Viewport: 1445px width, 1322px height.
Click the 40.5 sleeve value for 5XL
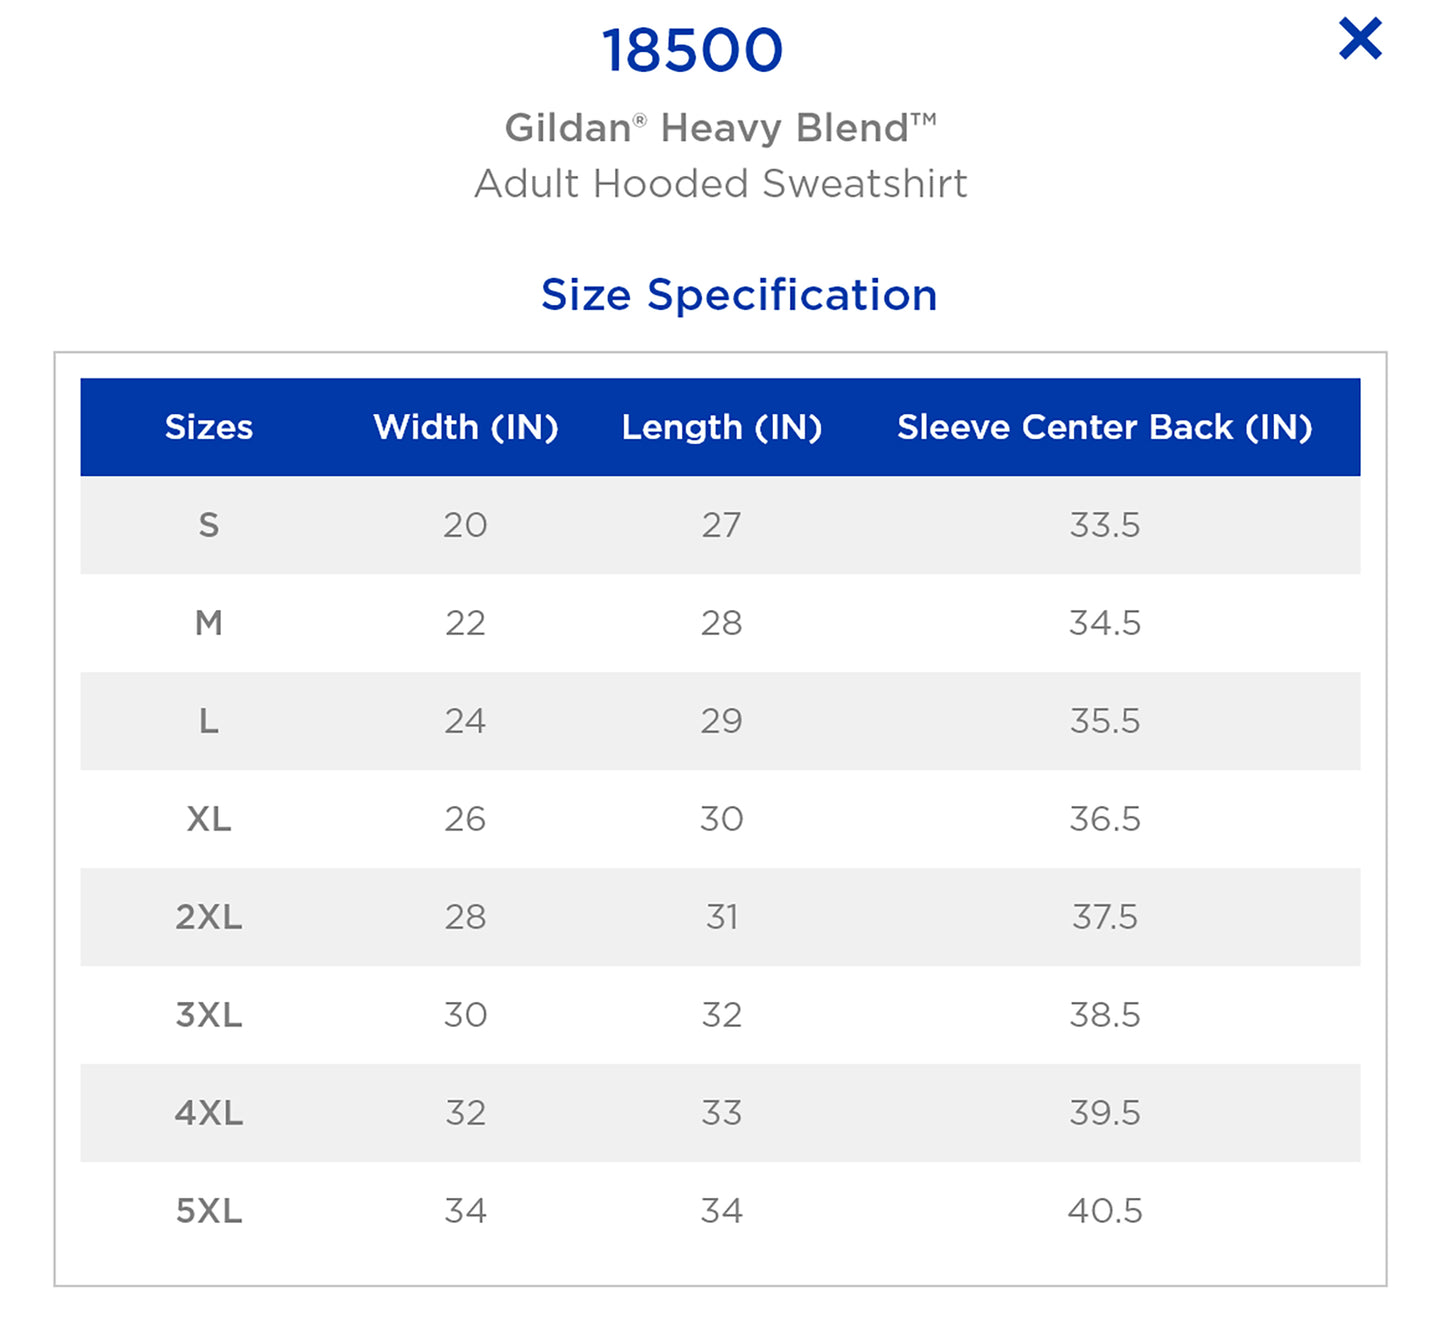coord(1104,1211)
